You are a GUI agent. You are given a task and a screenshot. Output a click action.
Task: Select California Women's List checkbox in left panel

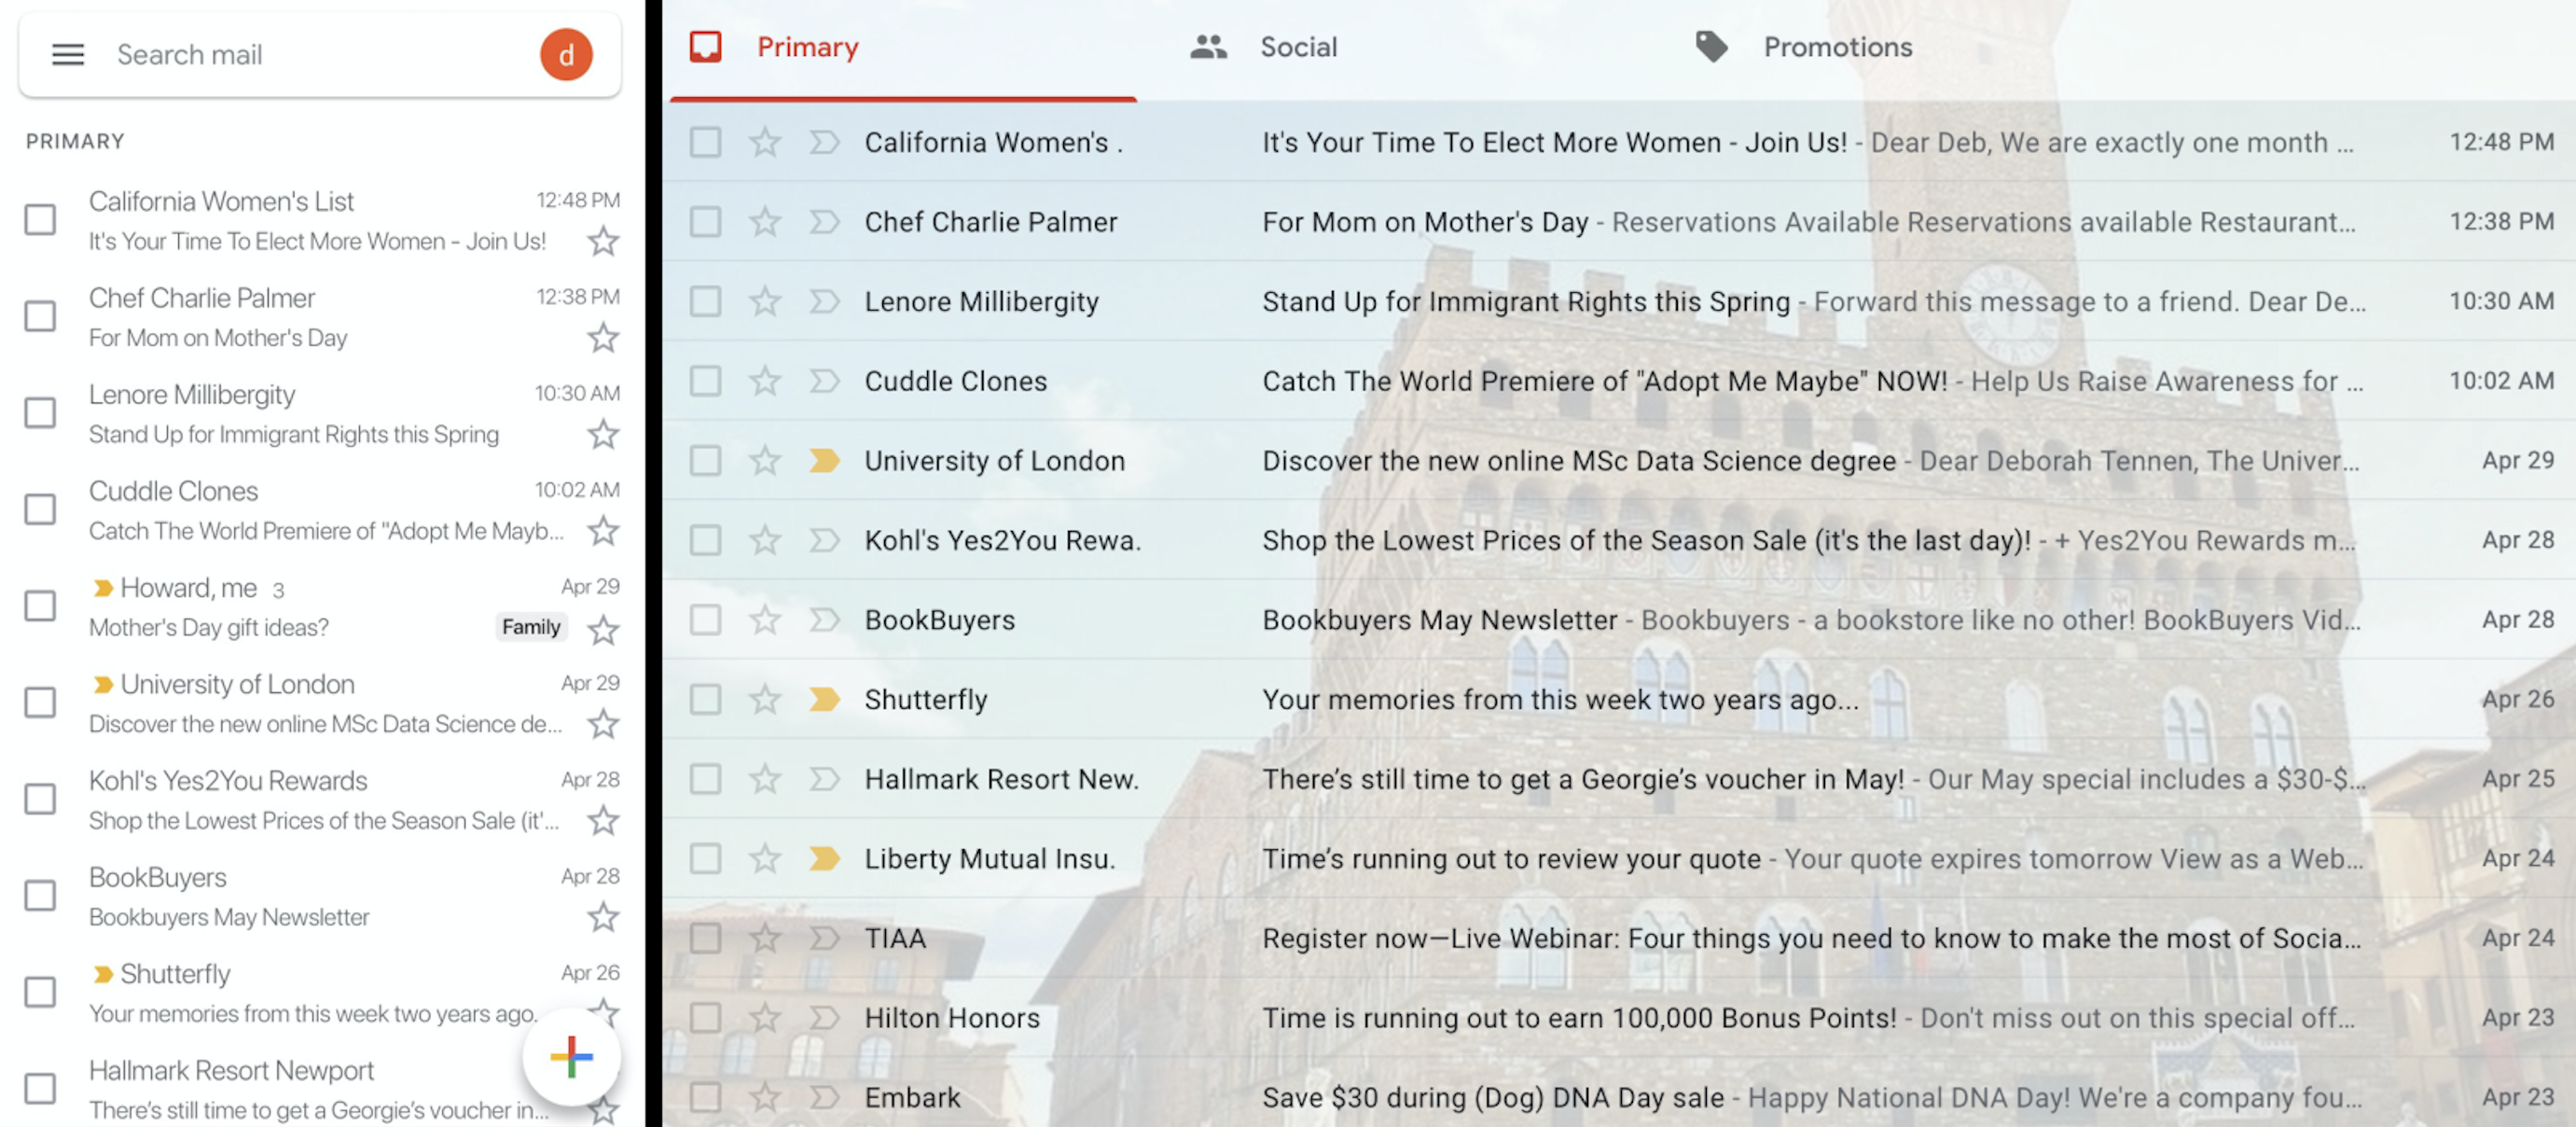[x=40, y=220]
